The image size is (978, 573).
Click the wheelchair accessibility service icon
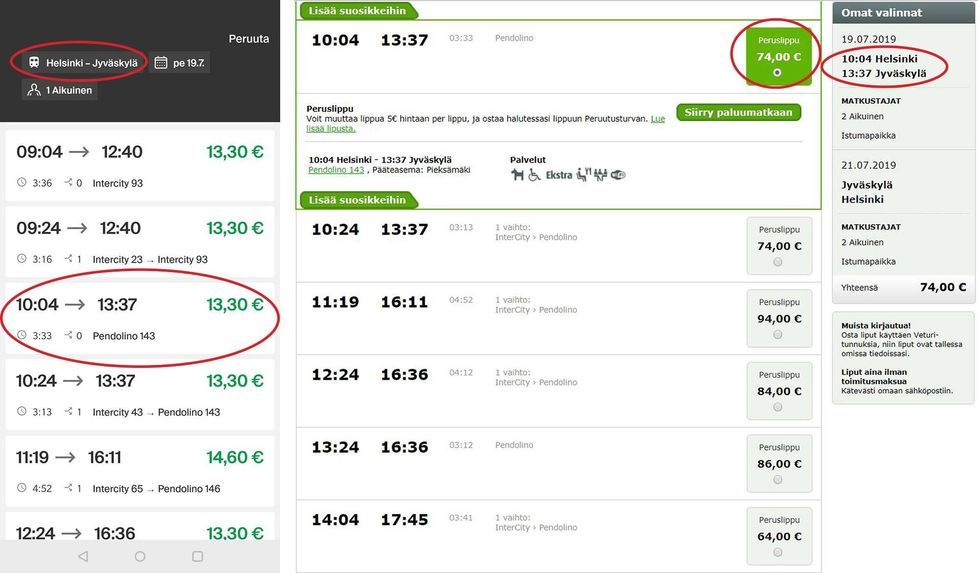point(535,175)
